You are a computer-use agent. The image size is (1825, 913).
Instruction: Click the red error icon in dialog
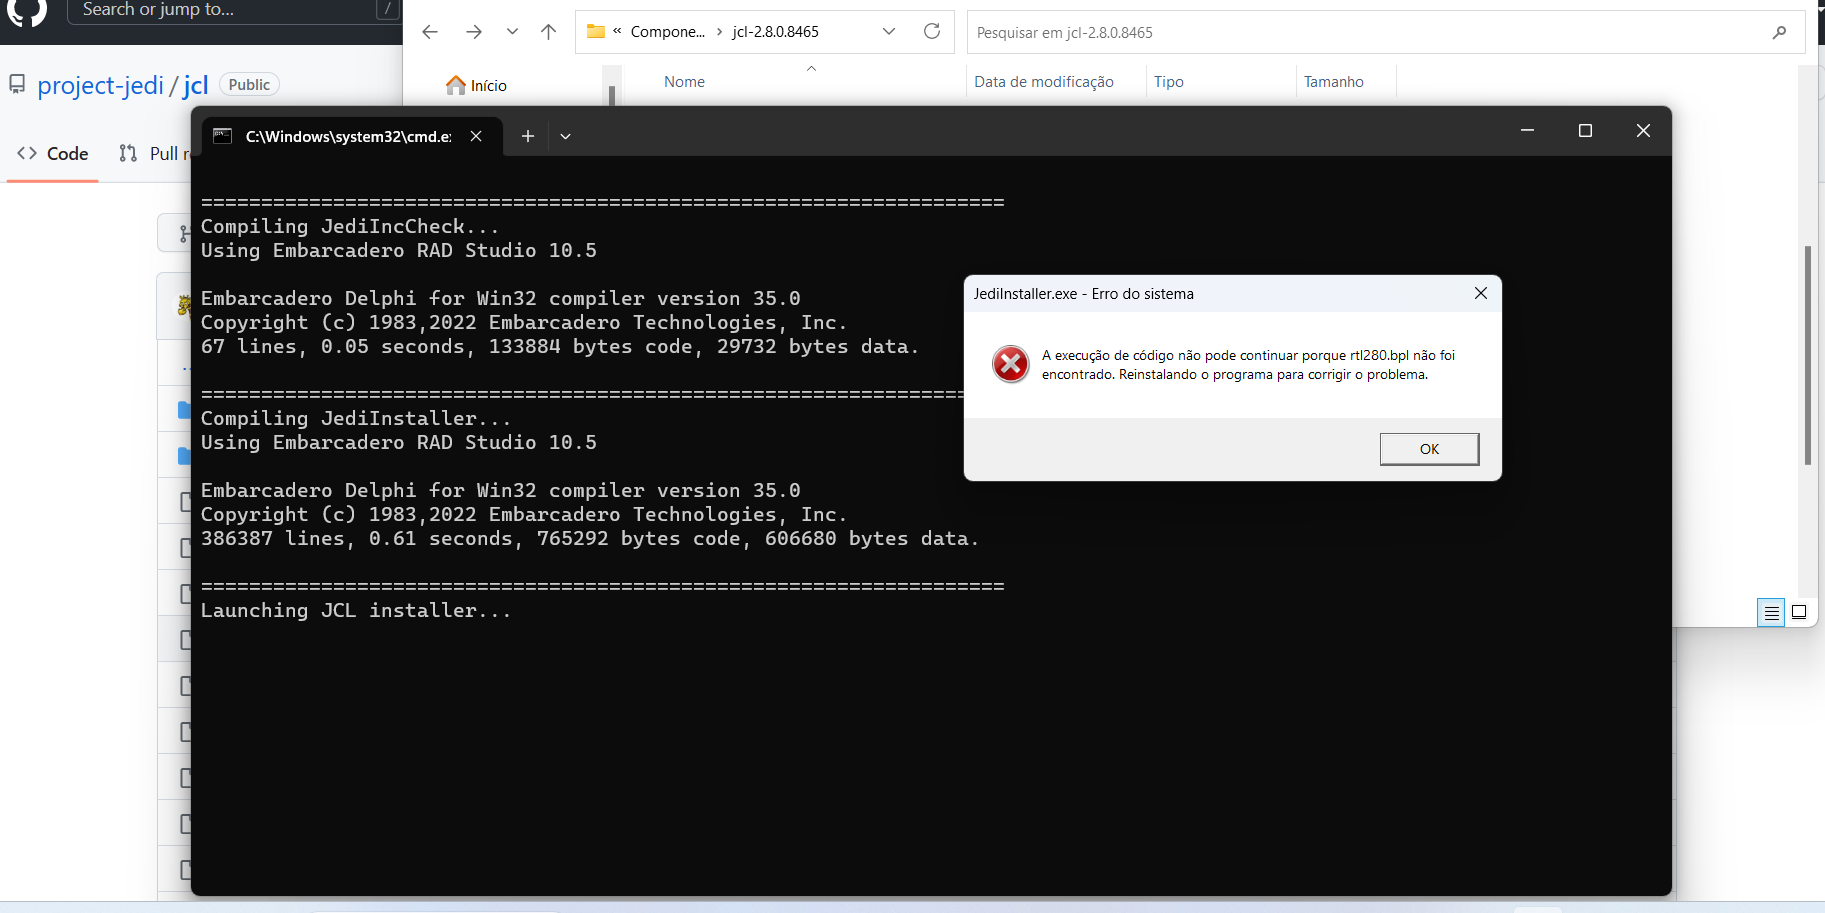pyautogui.click(x=1010, y=364)
